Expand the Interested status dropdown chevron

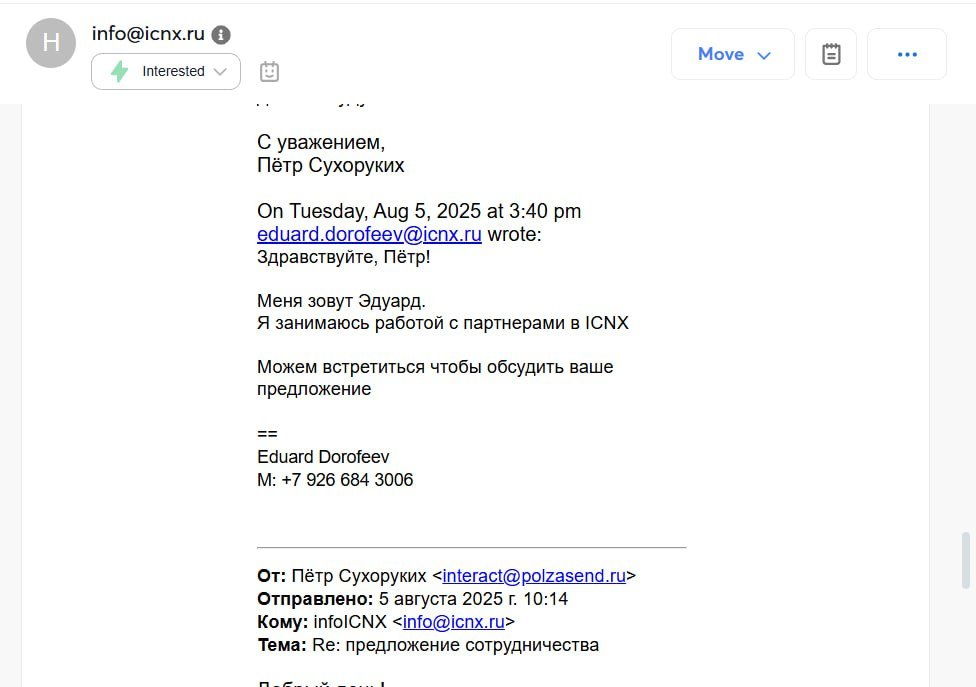(x=221, y=71)
